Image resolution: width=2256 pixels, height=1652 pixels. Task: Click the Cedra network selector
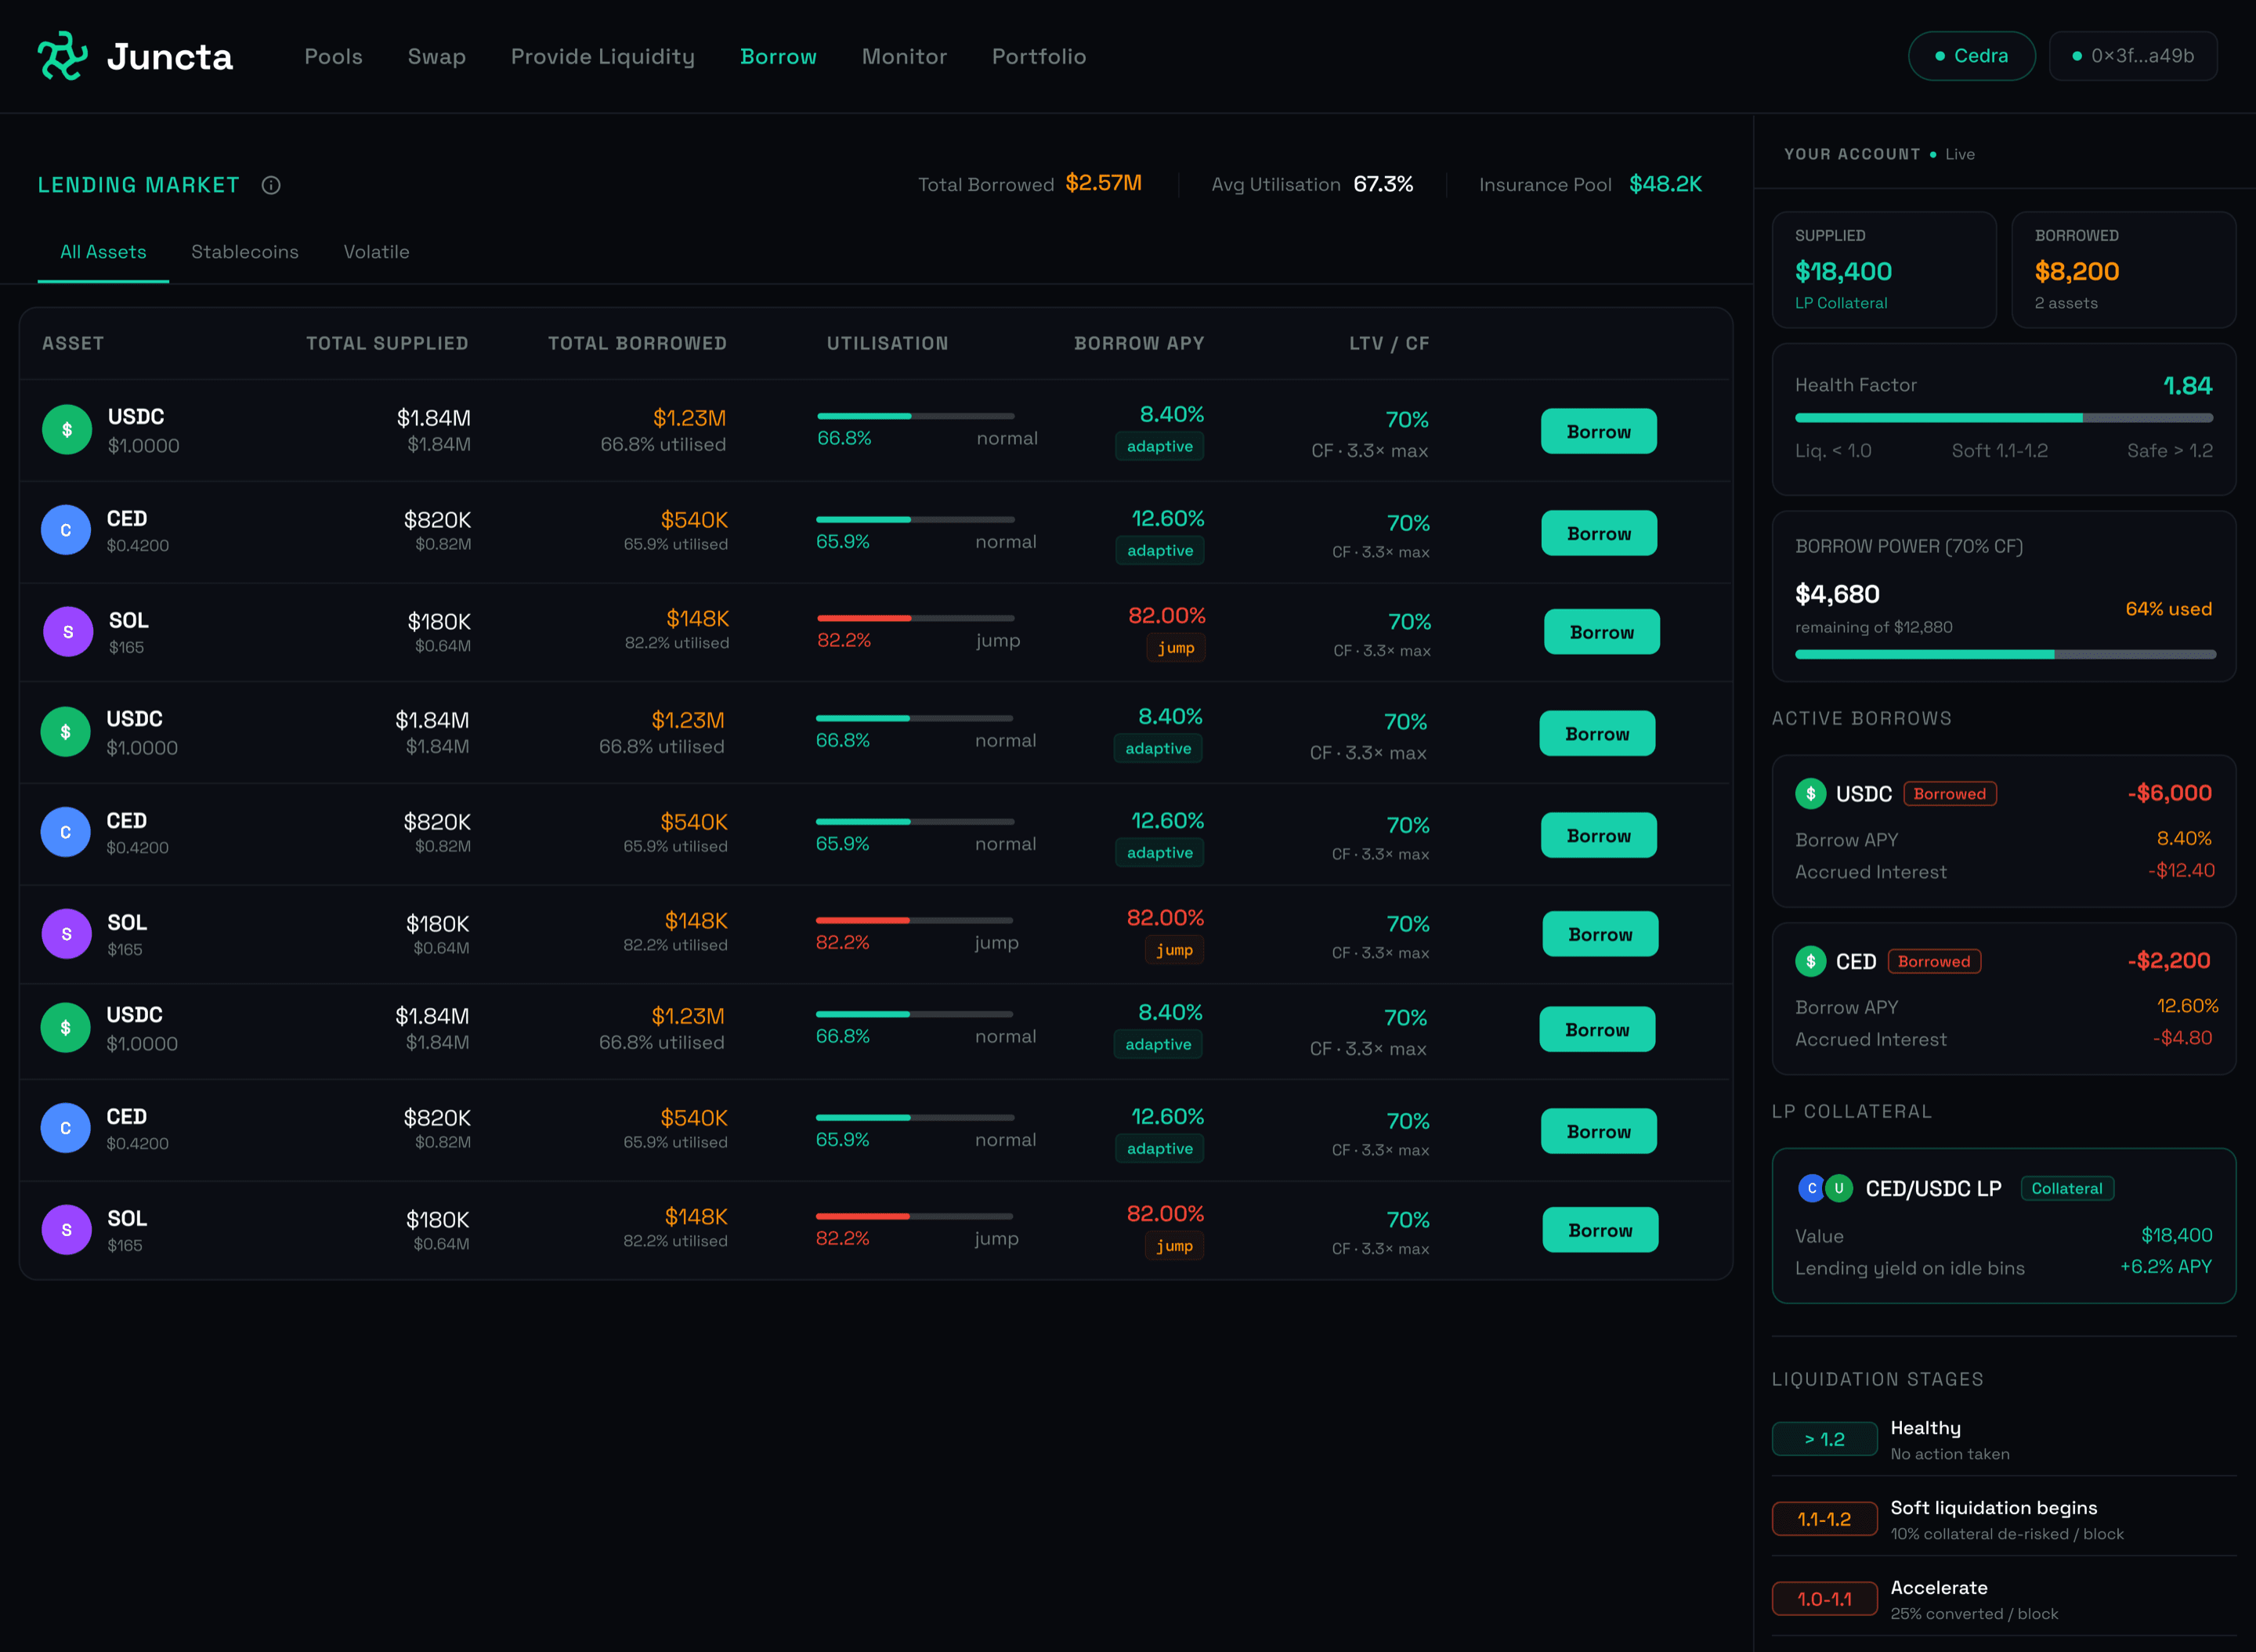pyautogui.click(x=1971, y=56)
